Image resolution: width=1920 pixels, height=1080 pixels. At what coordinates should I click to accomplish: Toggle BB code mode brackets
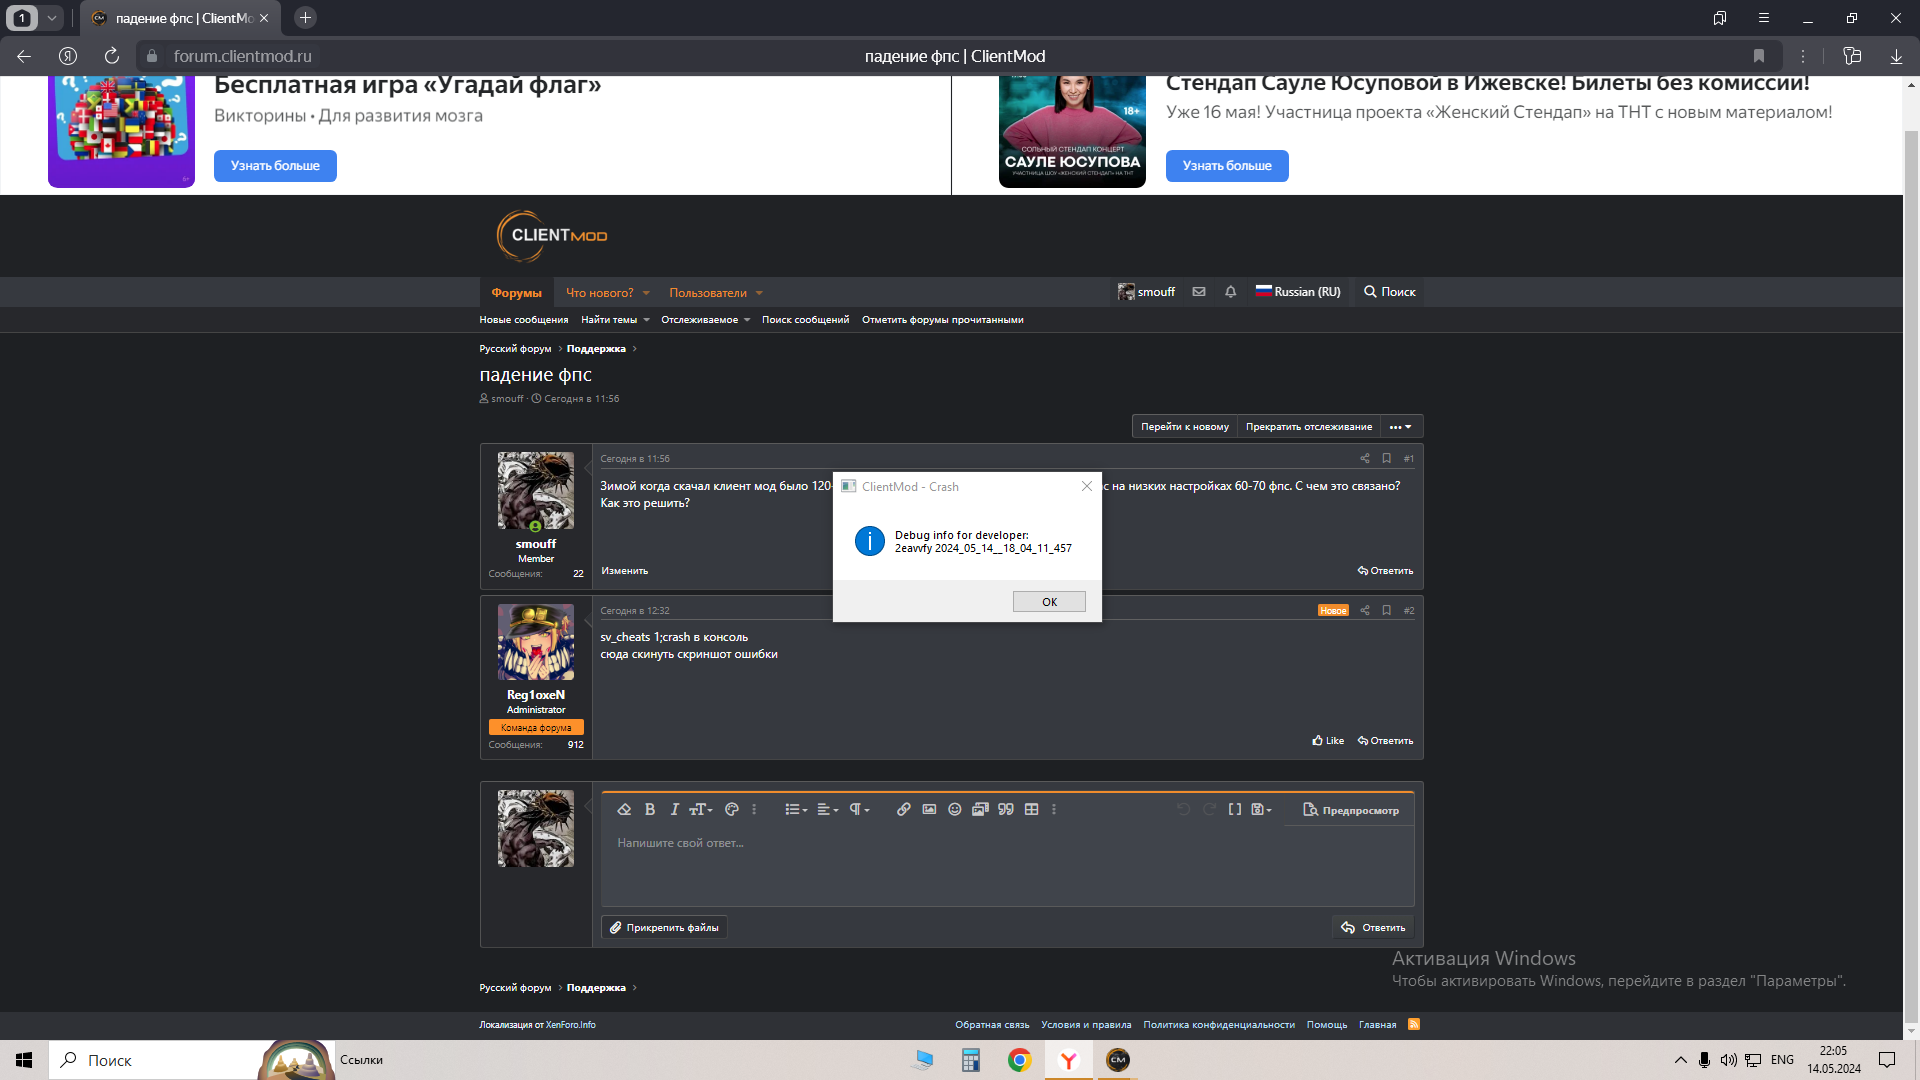1234,809
